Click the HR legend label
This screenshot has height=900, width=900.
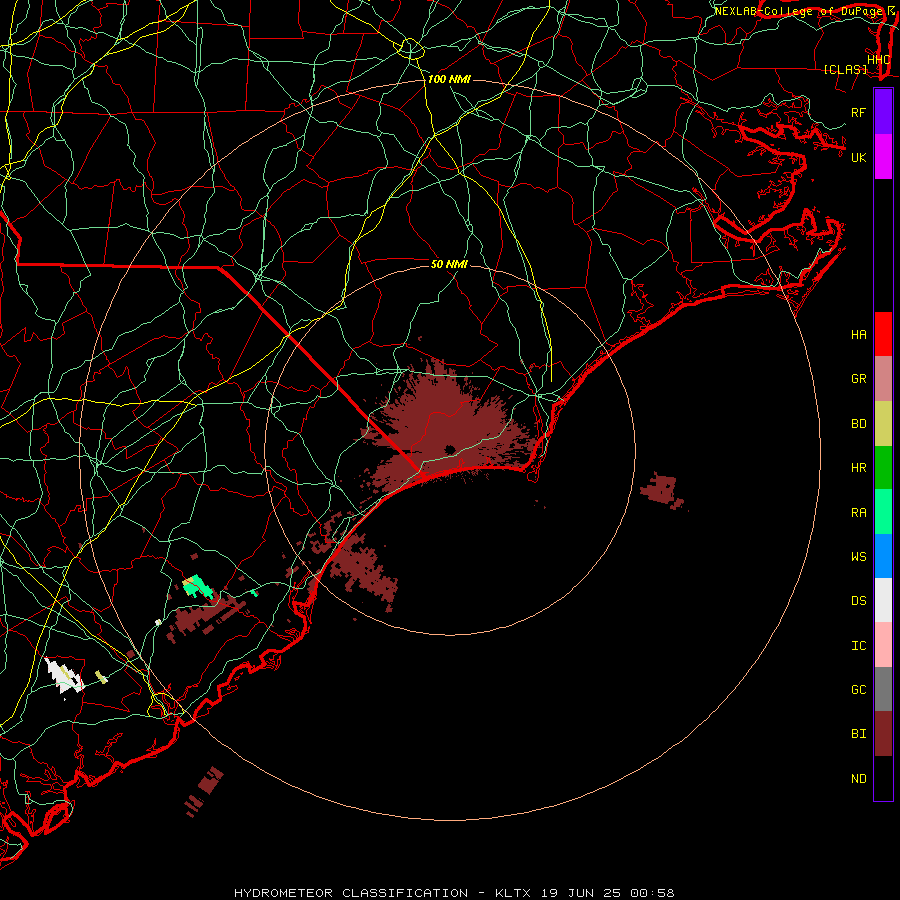tap(858, 468)
